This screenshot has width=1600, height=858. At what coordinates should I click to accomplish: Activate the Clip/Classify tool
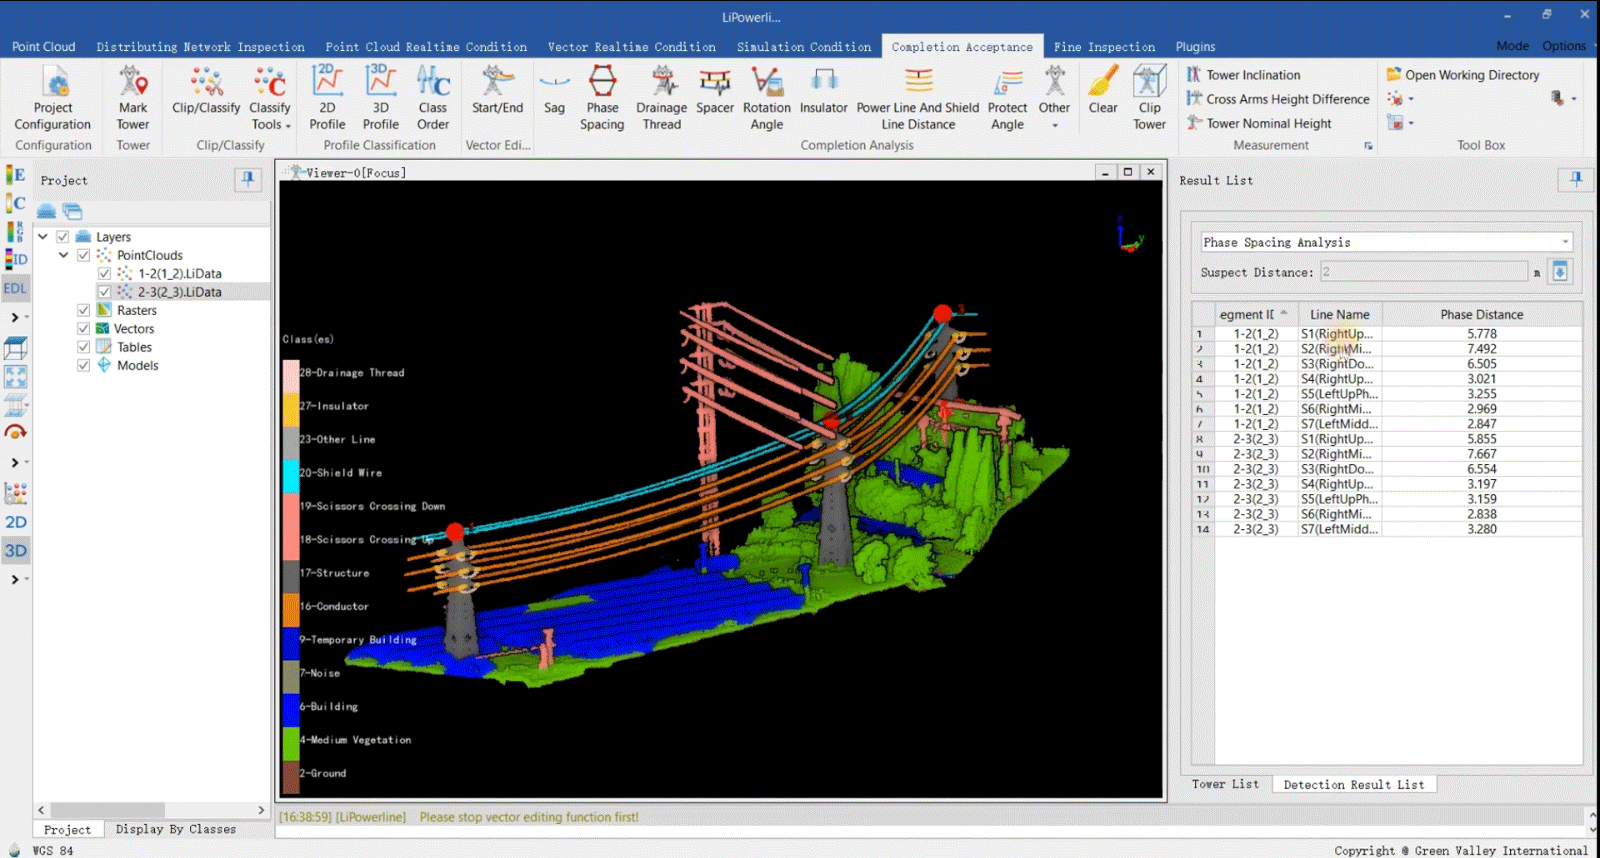pos(206,92)
